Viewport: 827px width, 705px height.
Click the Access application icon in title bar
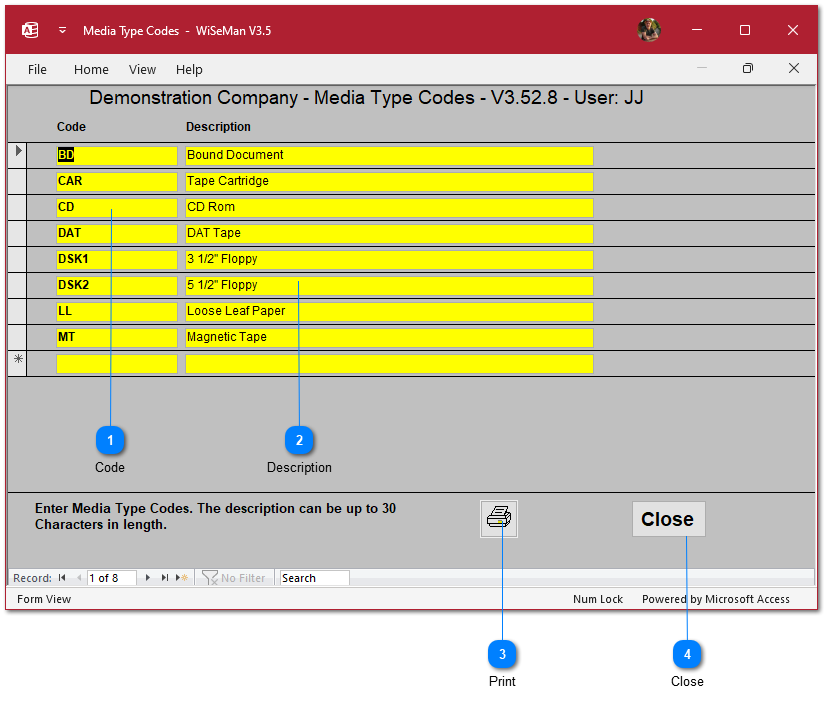click(30, 30)
